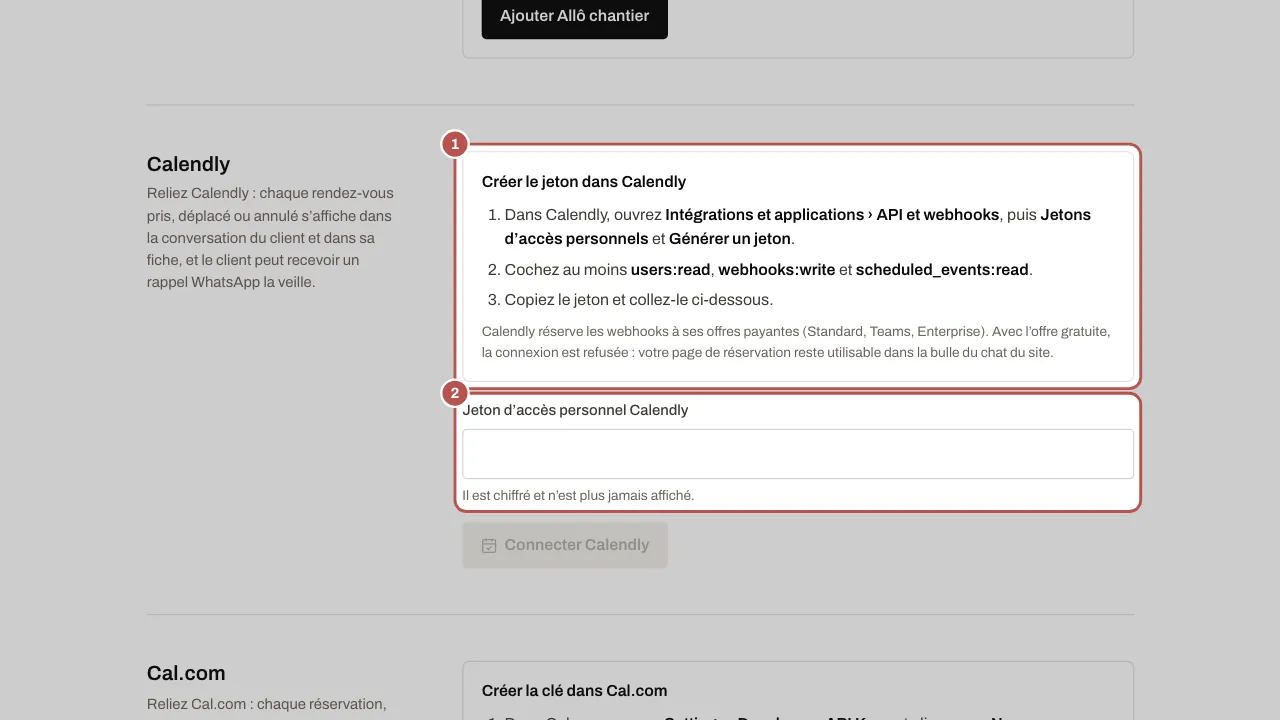This screenshot has width=1280, height=720.
Task: Focus the Calendly personal access token field
Action: [x=798, y=454]
